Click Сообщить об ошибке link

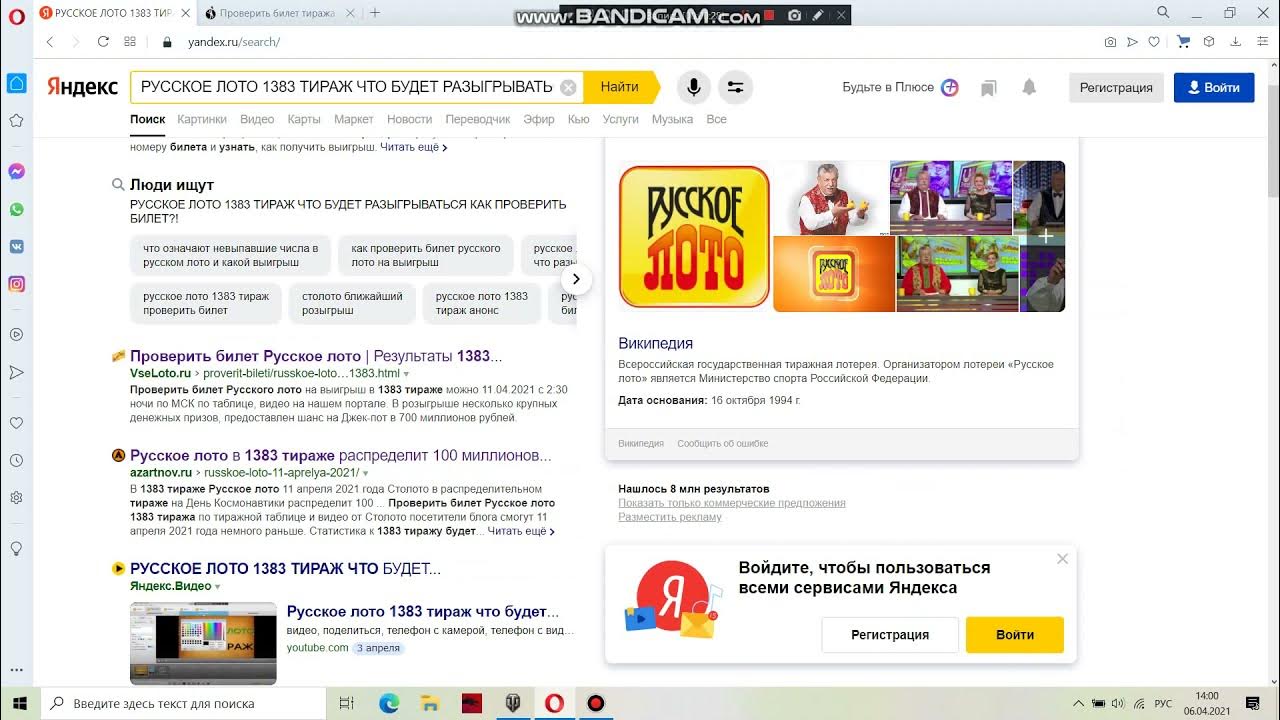(x=723, y=443)
